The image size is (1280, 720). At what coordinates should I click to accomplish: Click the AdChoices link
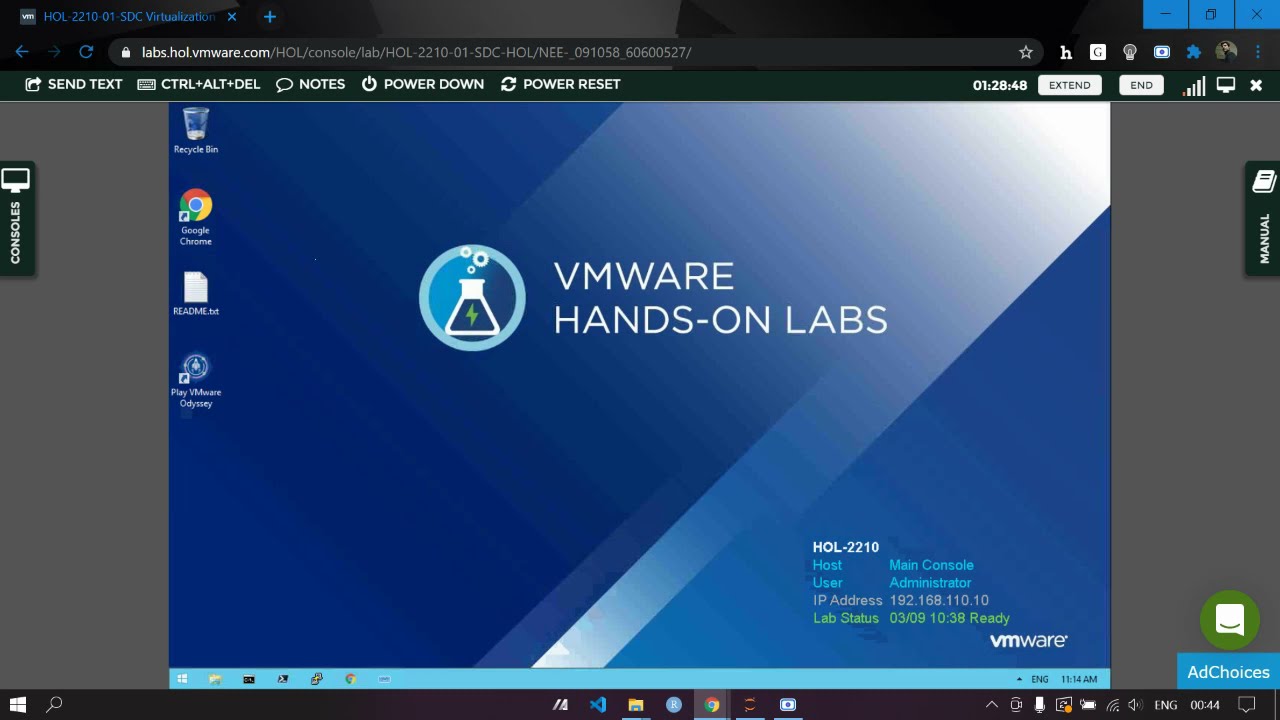point(1228,672)
